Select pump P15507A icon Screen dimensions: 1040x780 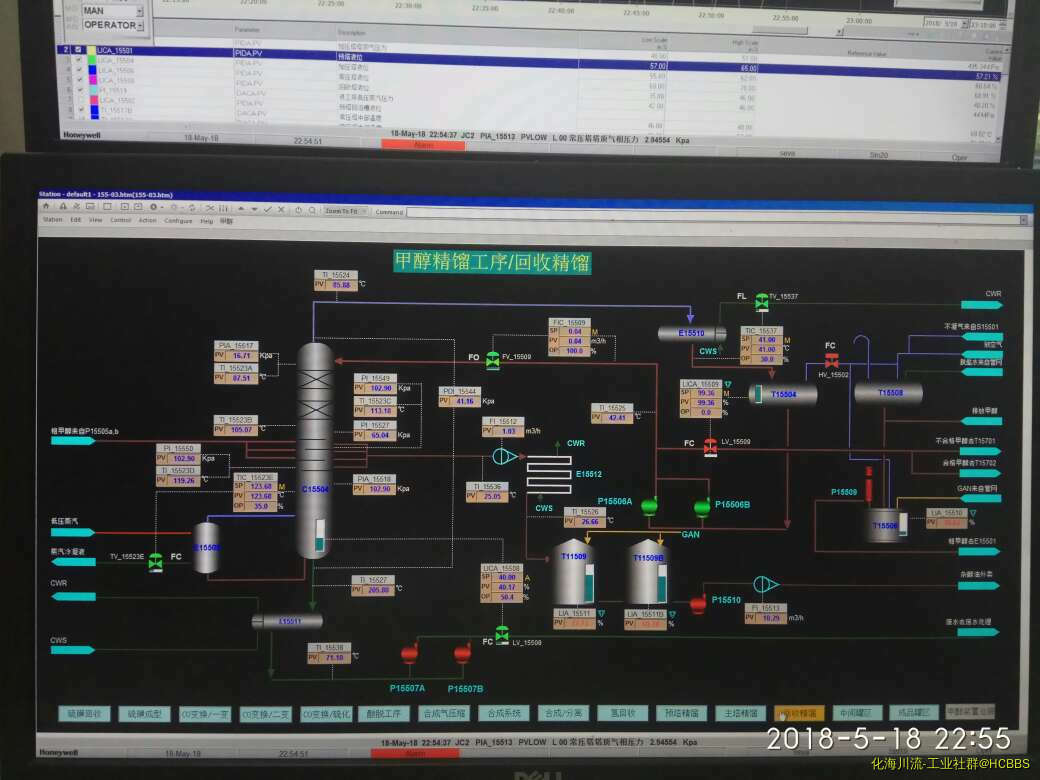click(409, 655)
